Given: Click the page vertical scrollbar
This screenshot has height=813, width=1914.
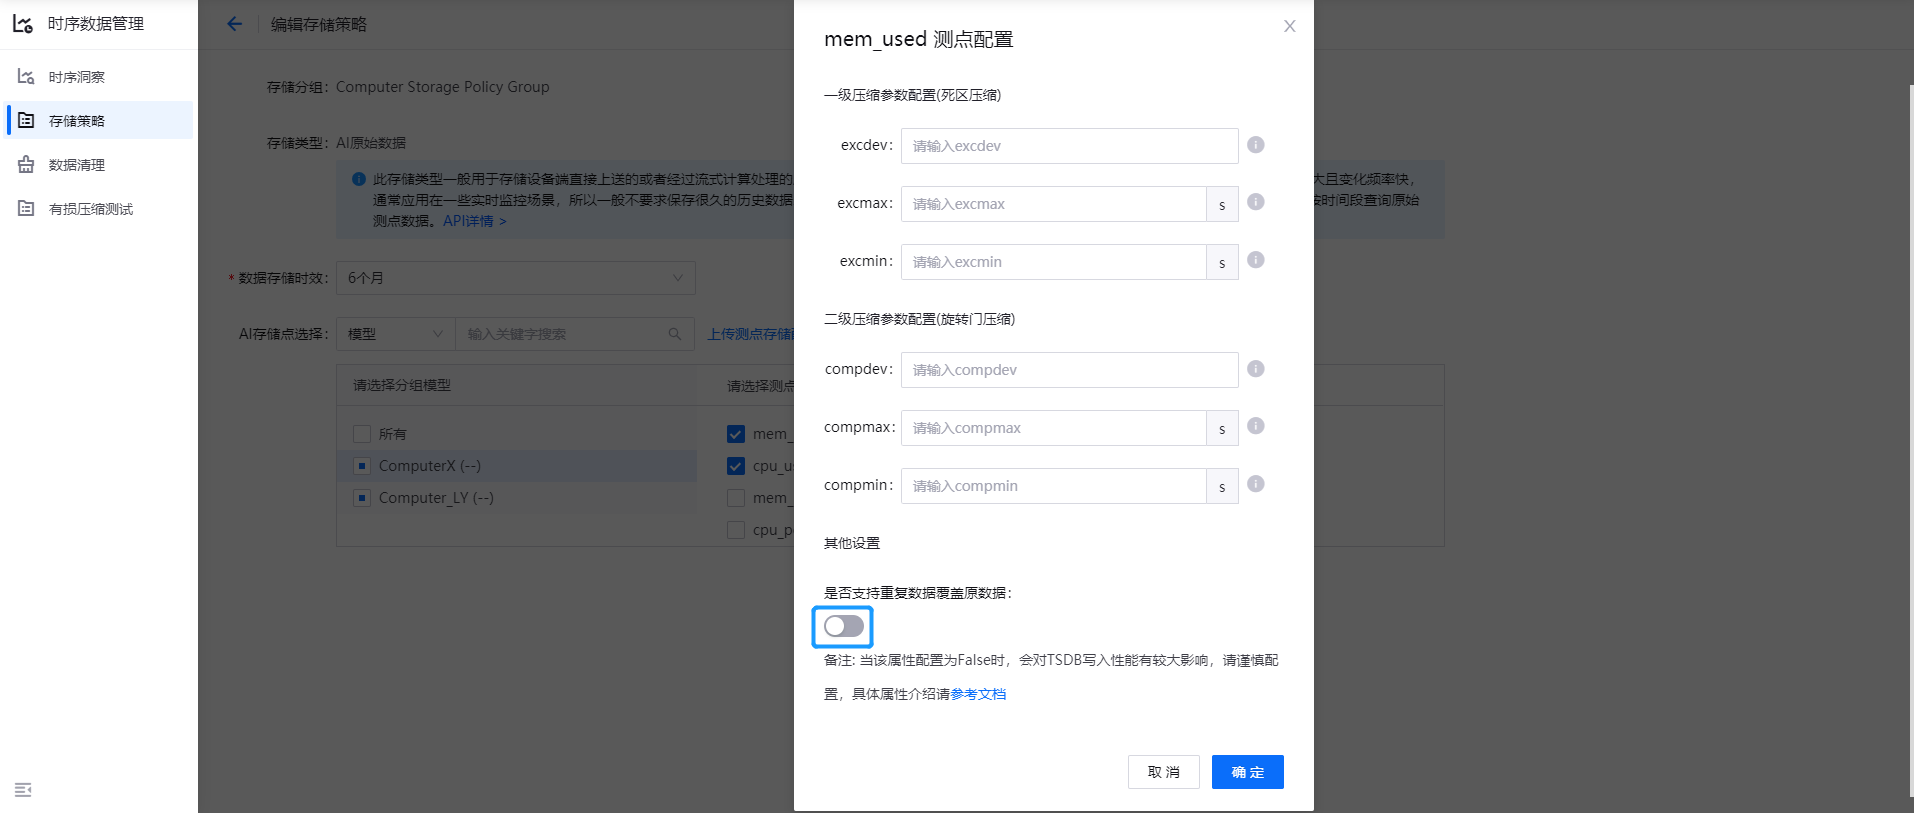Looking at the screenshot, I should tap(1911, 440).
